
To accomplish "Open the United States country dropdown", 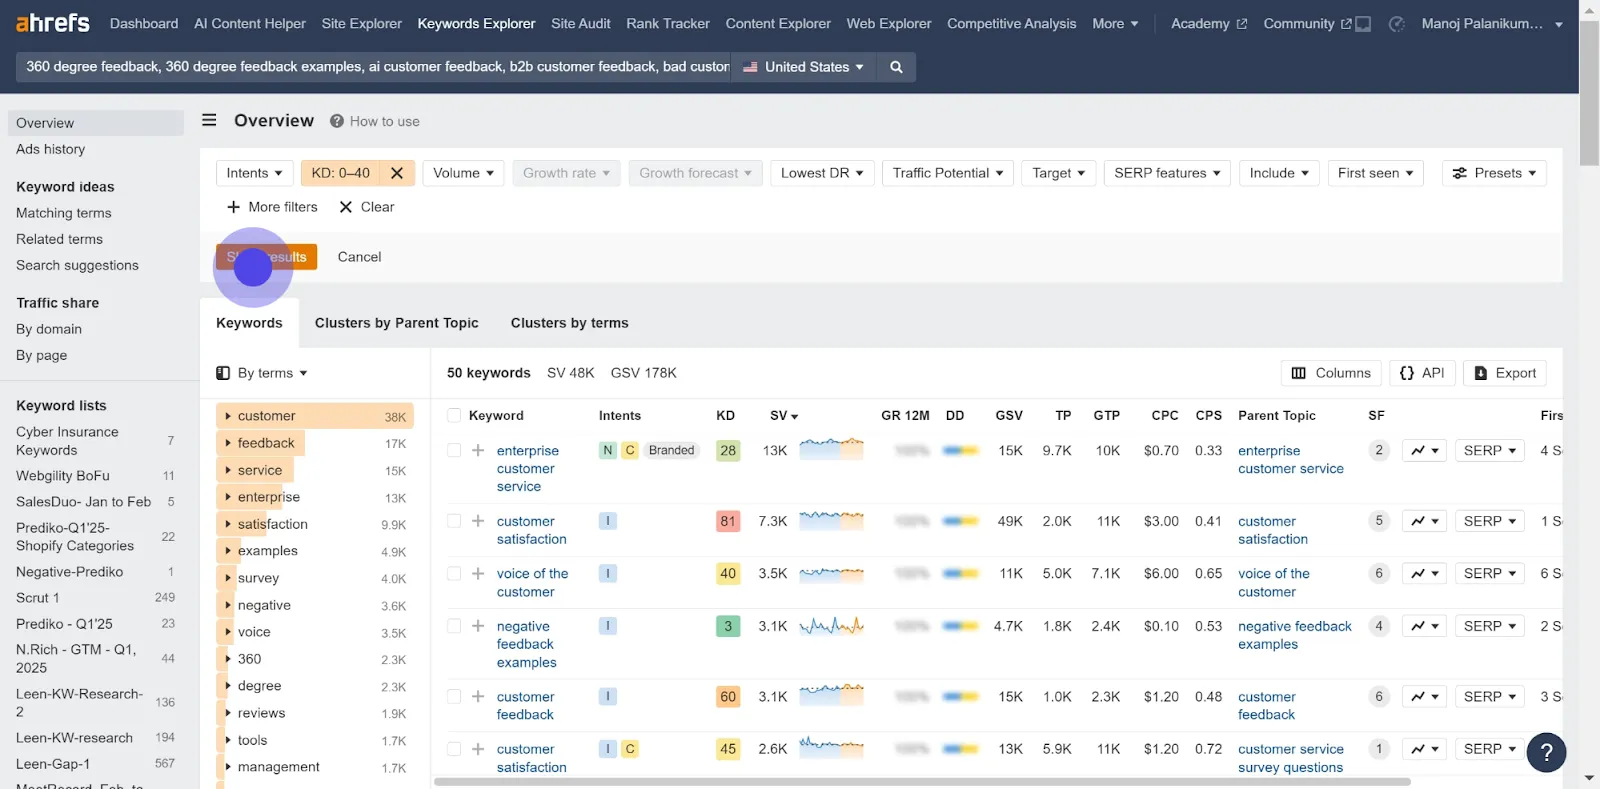I will (x=803, y=67).
